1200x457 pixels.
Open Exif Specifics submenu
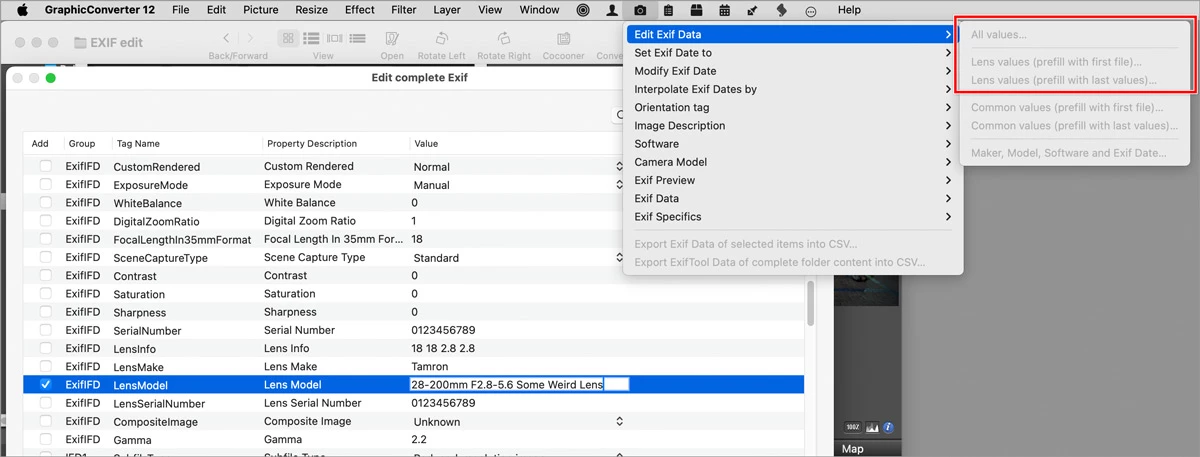pyautogui.click(x=792, y=216)
